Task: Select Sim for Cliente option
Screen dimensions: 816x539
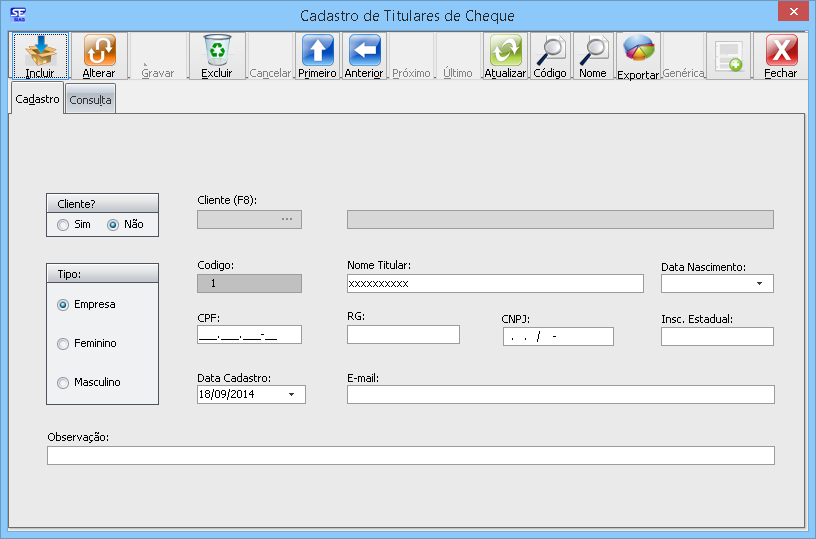Action: pyautogui.click(x=64, y=225)
